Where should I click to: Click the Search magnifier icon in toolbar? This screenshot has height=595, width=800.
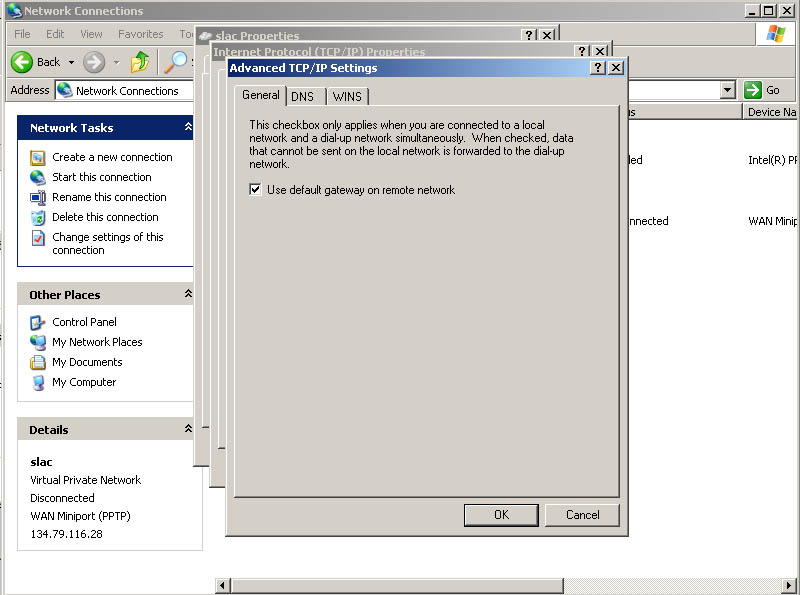[x=176, y=62]
